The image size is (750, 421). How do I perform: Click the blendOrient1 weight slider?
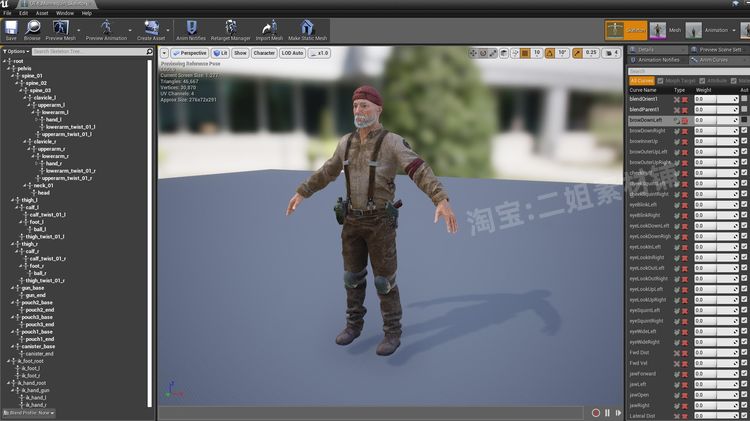[716, 99]
